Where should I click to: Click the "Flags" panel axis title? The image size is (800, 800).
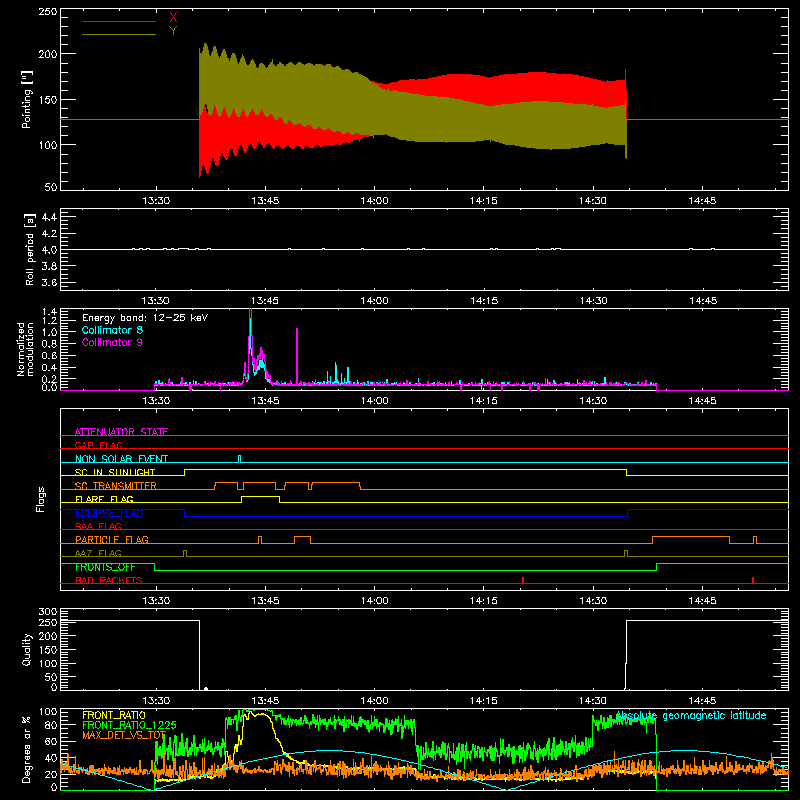pyautogui.click(x=41, y=499)
